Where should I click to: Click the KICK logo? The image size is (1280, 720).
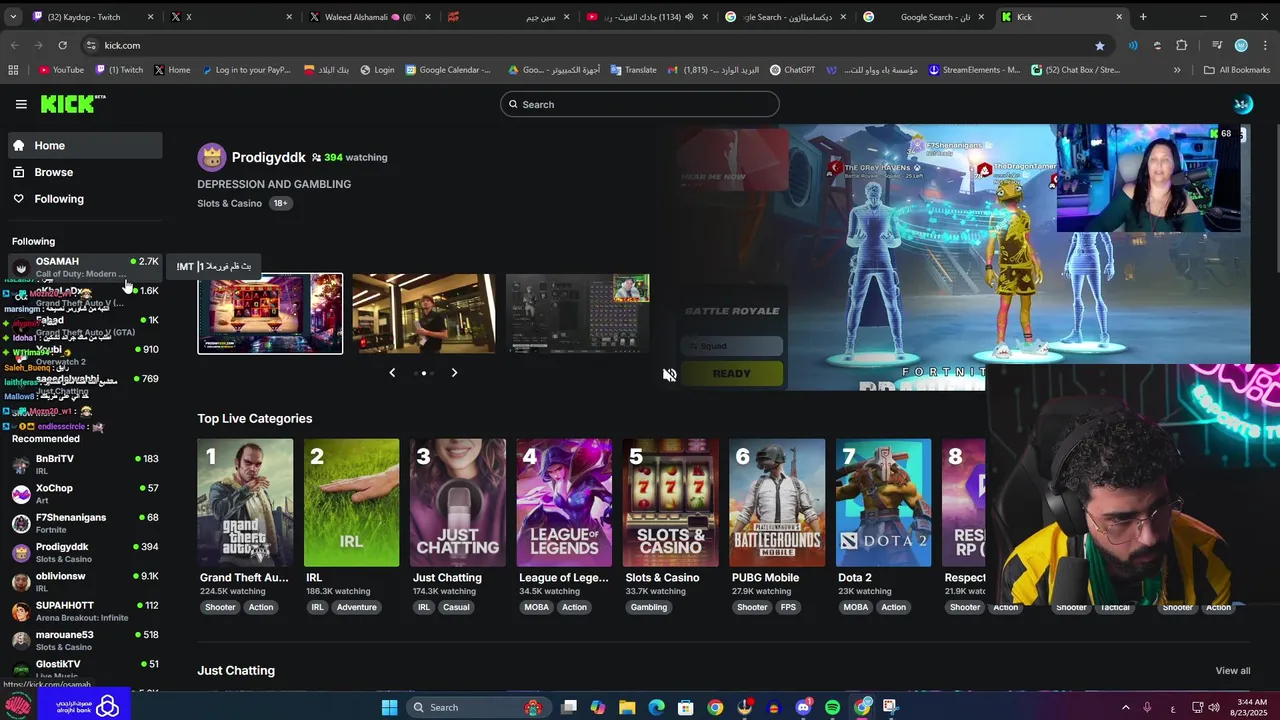(72, 104)
